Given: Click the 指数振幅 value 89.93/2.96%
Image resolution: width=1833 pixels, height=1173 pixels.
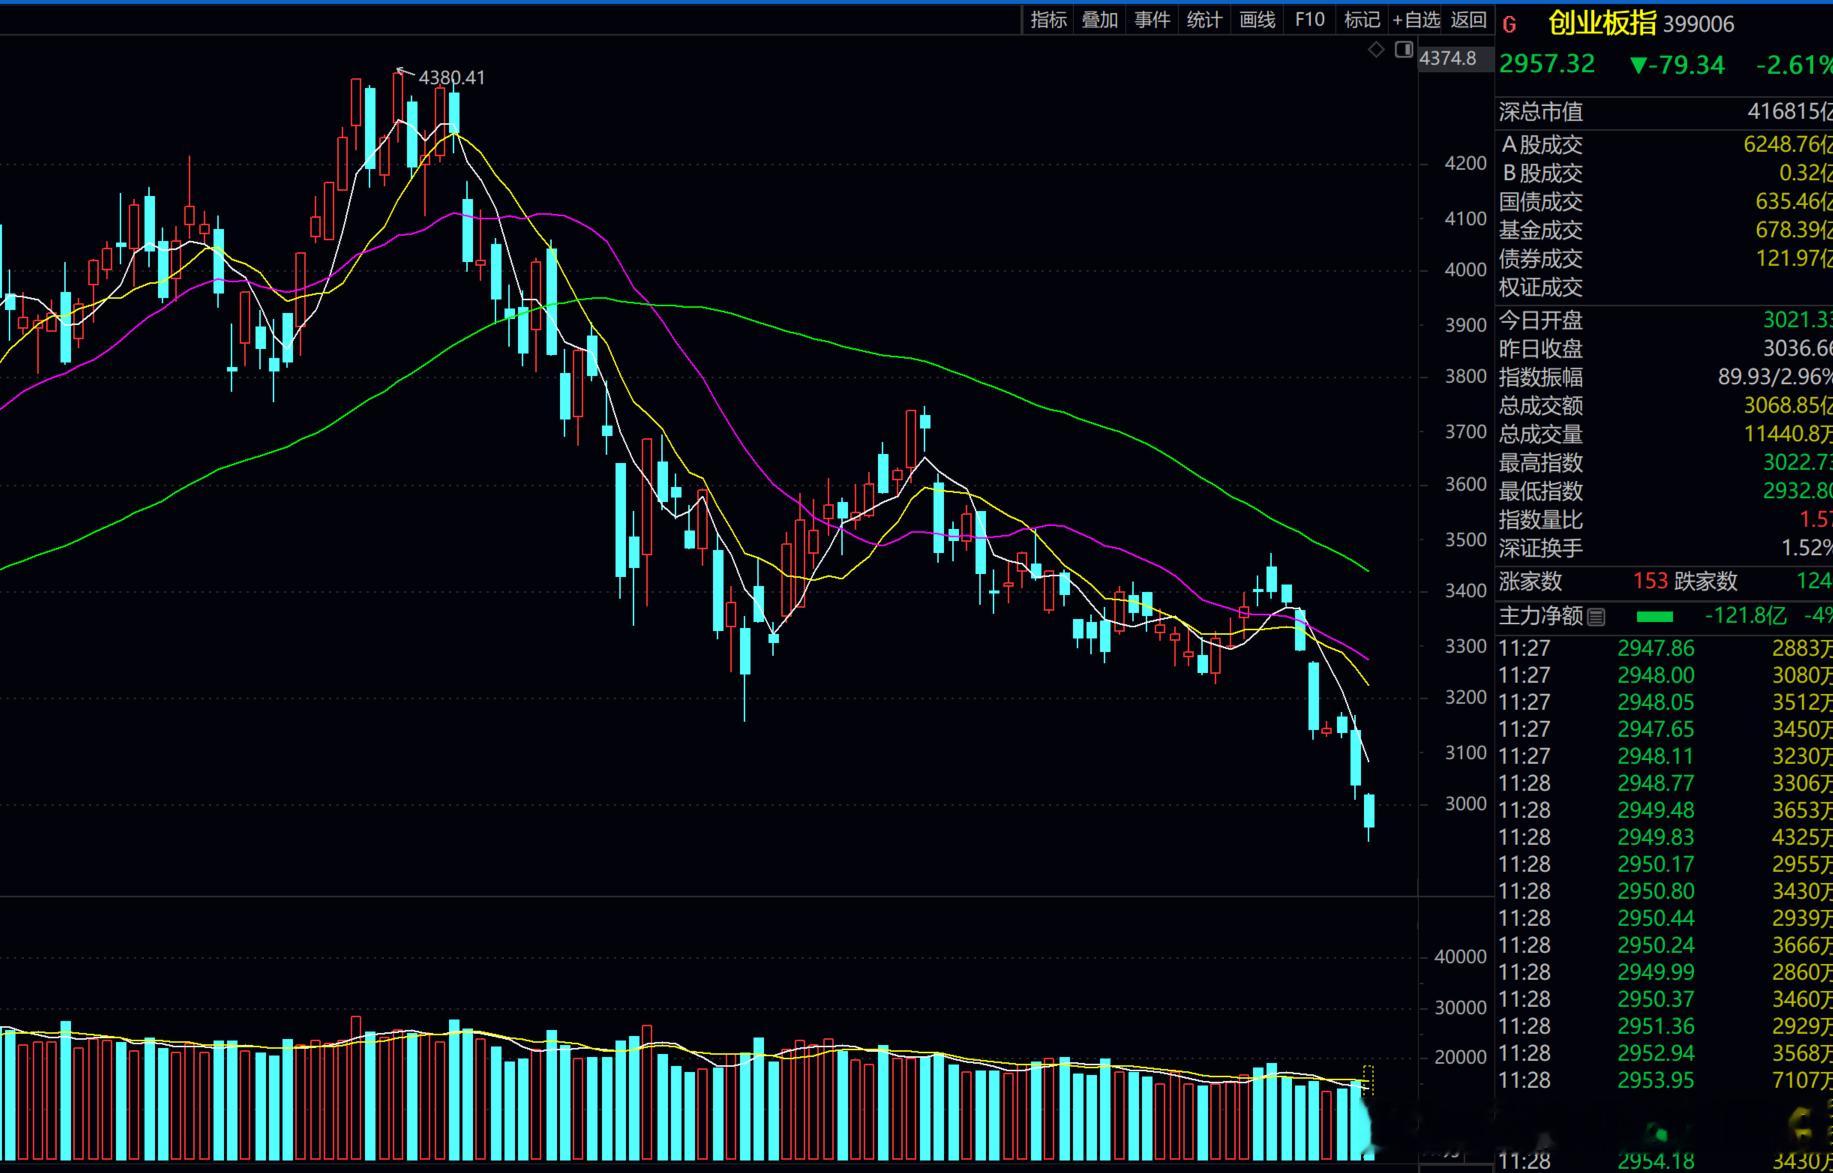Looking at the screenshot, I should 1775,377.
